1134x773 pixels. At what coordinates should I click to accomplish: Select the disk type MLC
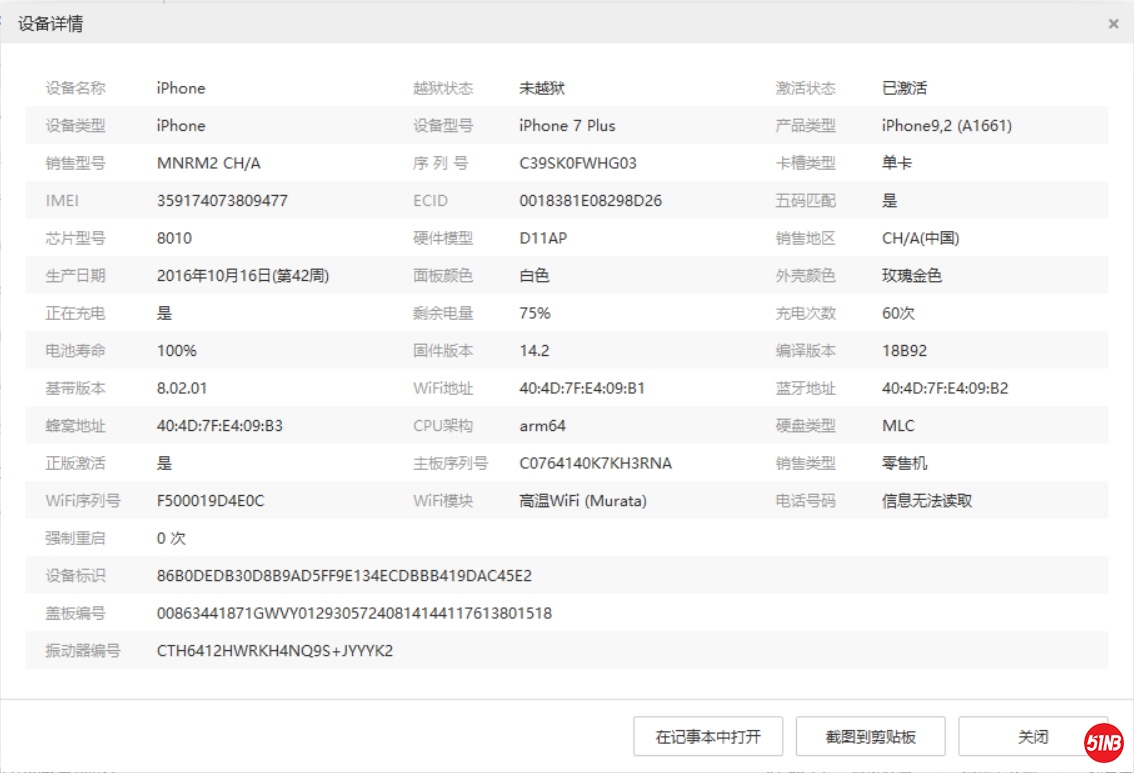pyautogui.click(x=898, y=426)
